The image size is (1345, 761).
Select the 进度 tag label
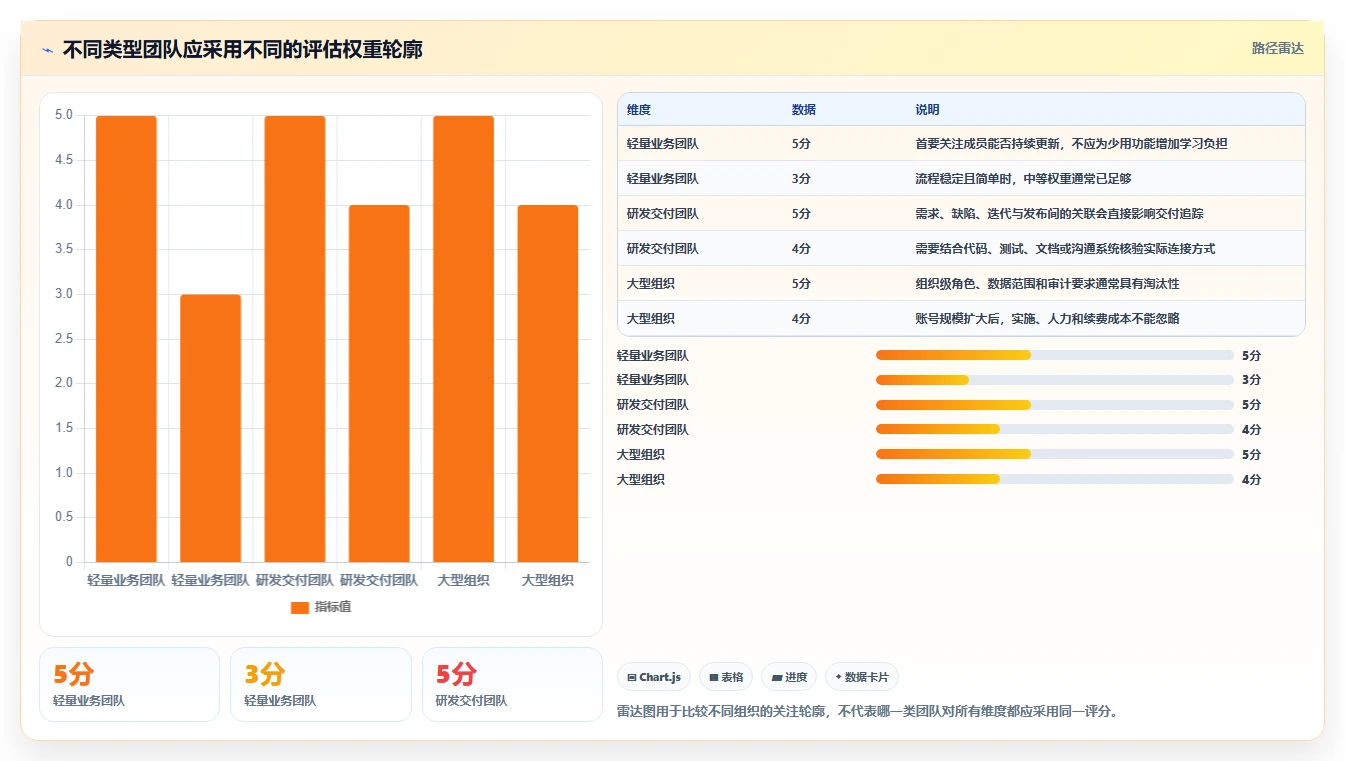click(796, 677)
